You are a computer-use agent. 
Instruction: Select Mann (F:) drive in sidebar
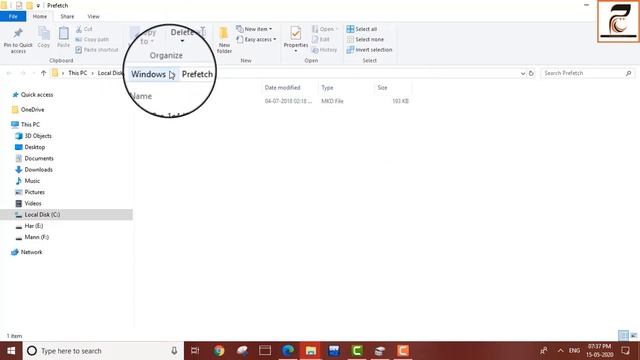coord(36,237)
